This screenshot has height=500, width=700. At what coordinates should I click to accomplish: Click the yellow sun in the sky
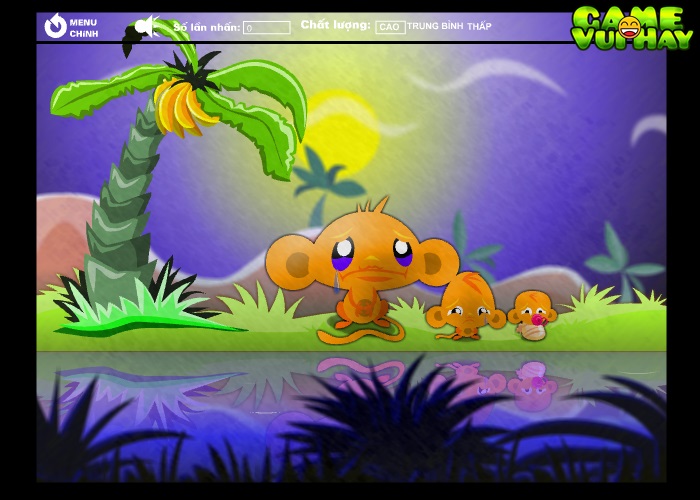[x=342, y=134]
